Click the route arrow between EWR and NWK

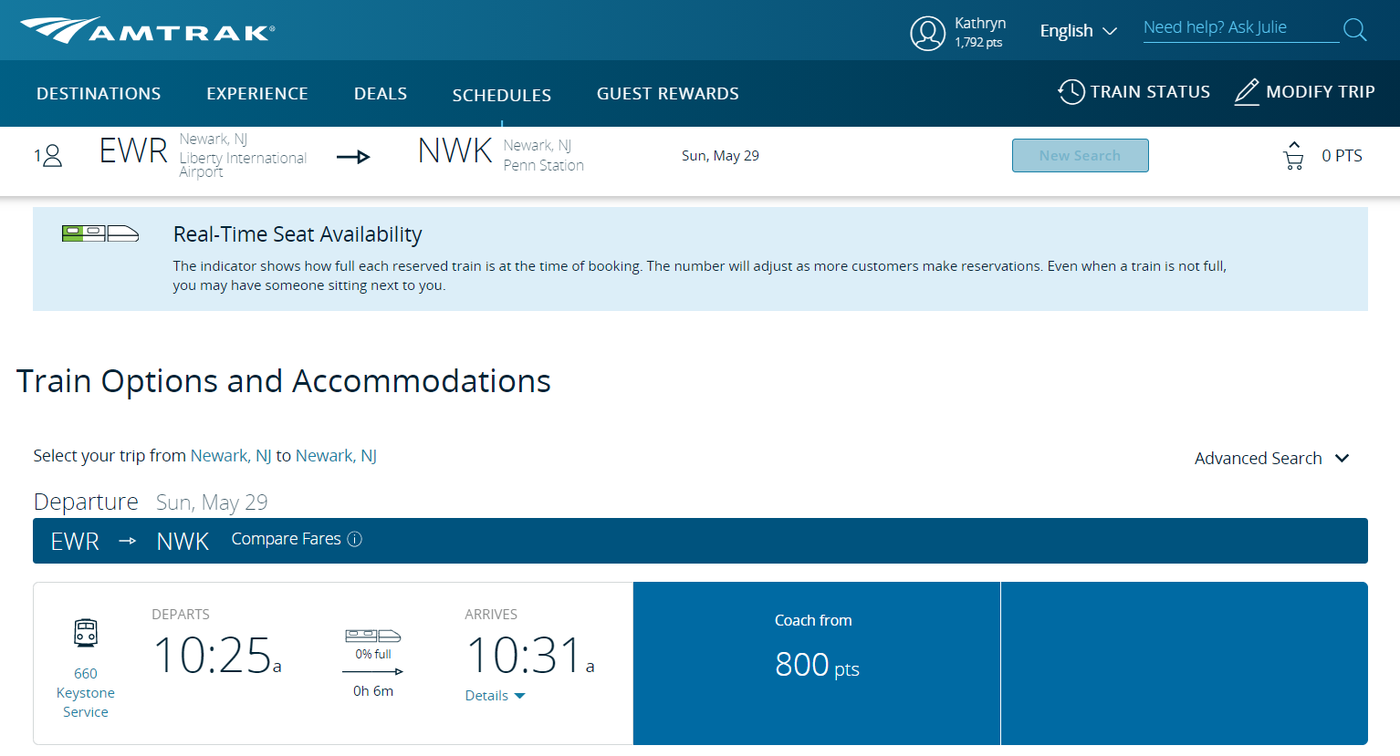353,156
